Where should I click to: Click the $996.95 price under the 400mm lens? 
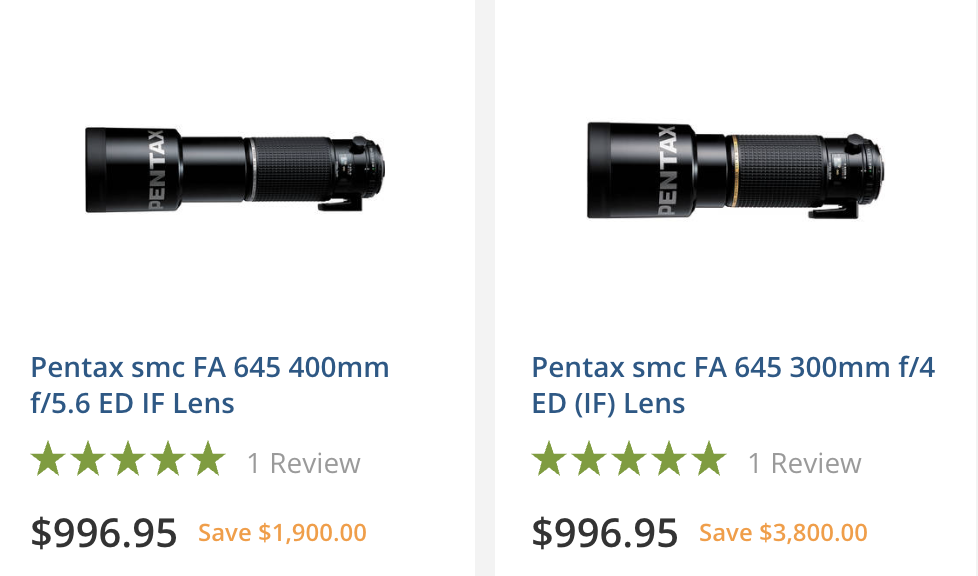(x=103, y=533)
